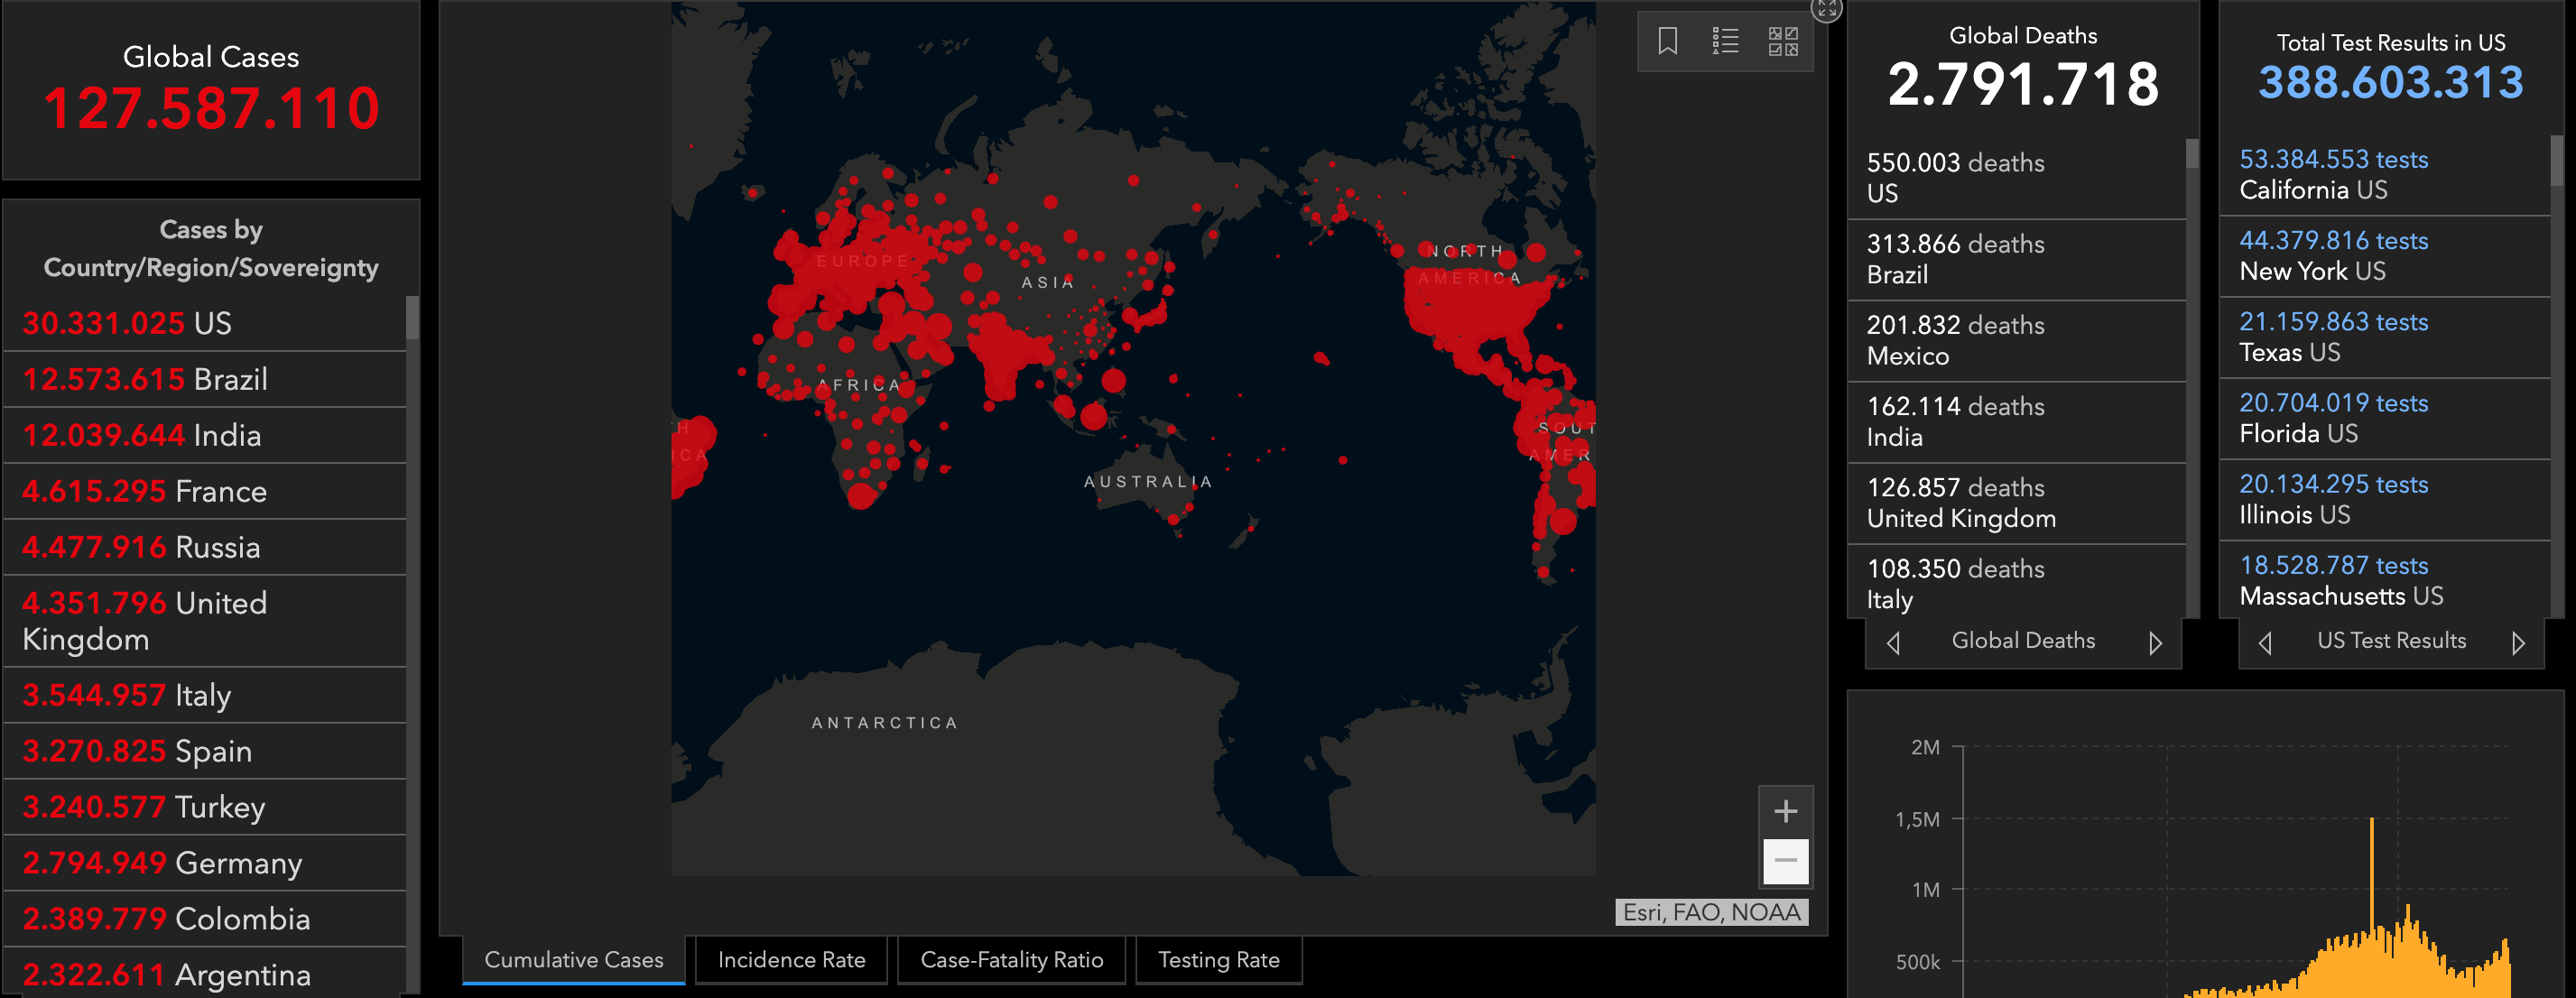Show the map legend list icon

pyautogui.click(x=1725, y=41)
